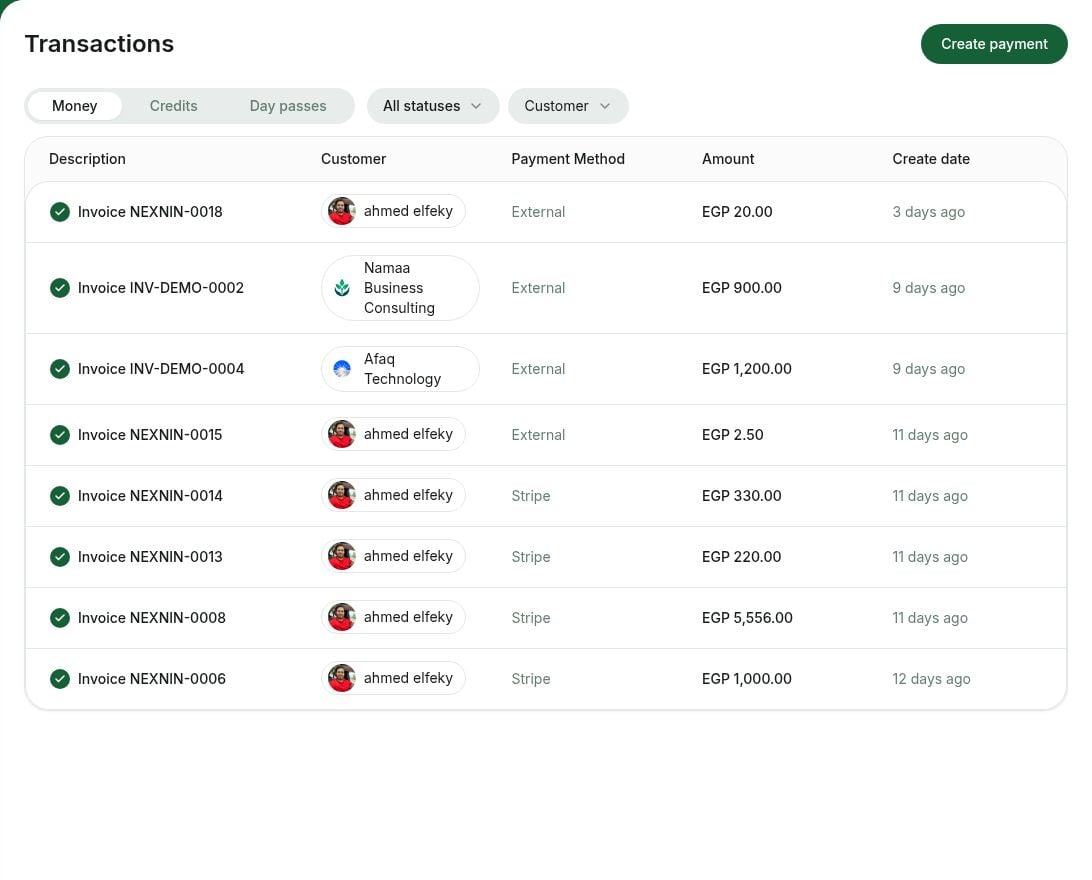Click the 3 days ago create date

point(928,212)
